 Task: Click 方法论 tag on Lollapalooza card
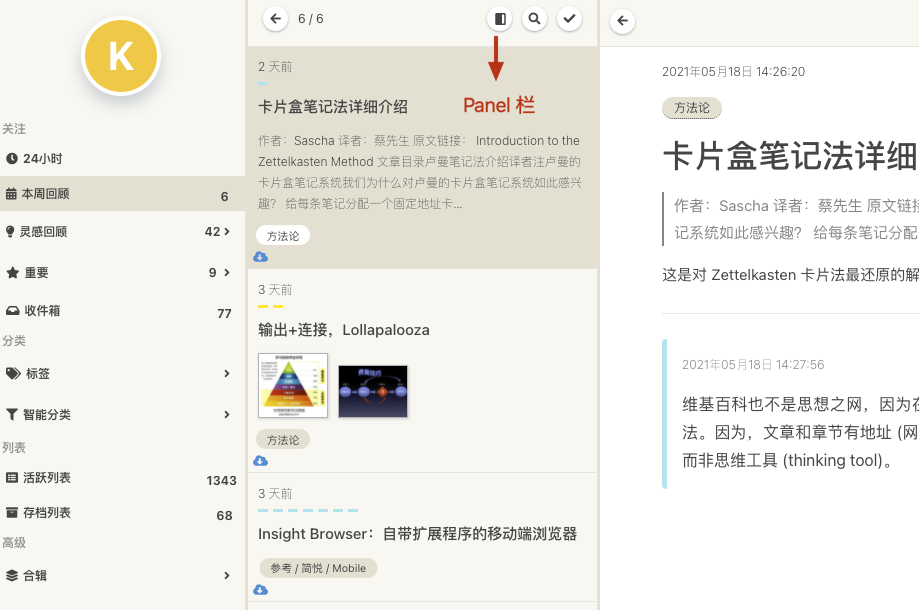[283, 439]
